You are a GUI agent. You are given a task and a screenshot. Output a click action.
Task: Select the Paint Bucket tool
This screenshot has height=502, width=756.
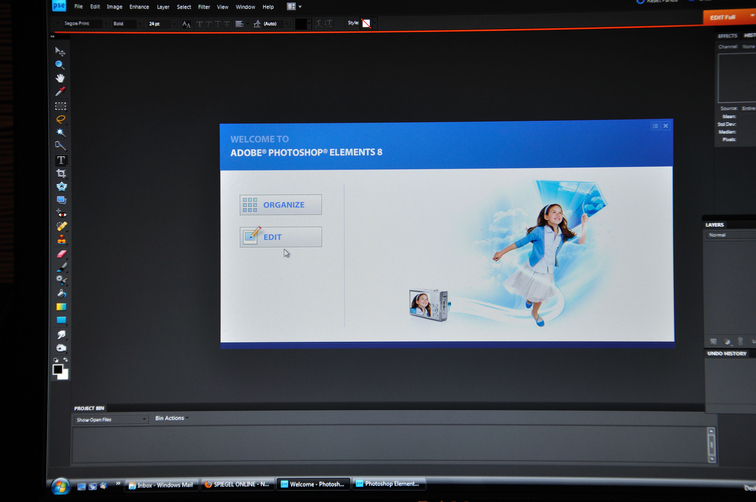tap(61, 293)
